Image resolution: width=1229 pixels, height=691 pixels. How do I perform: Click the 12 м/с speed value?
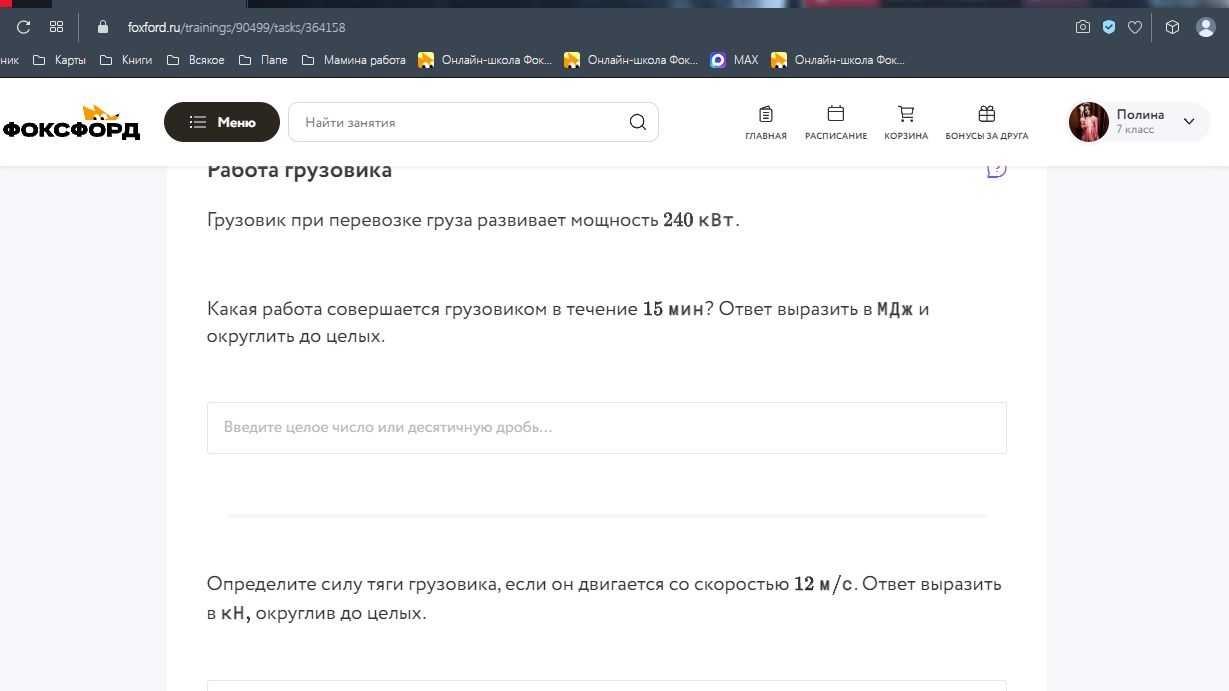click(x=824, y=584)
